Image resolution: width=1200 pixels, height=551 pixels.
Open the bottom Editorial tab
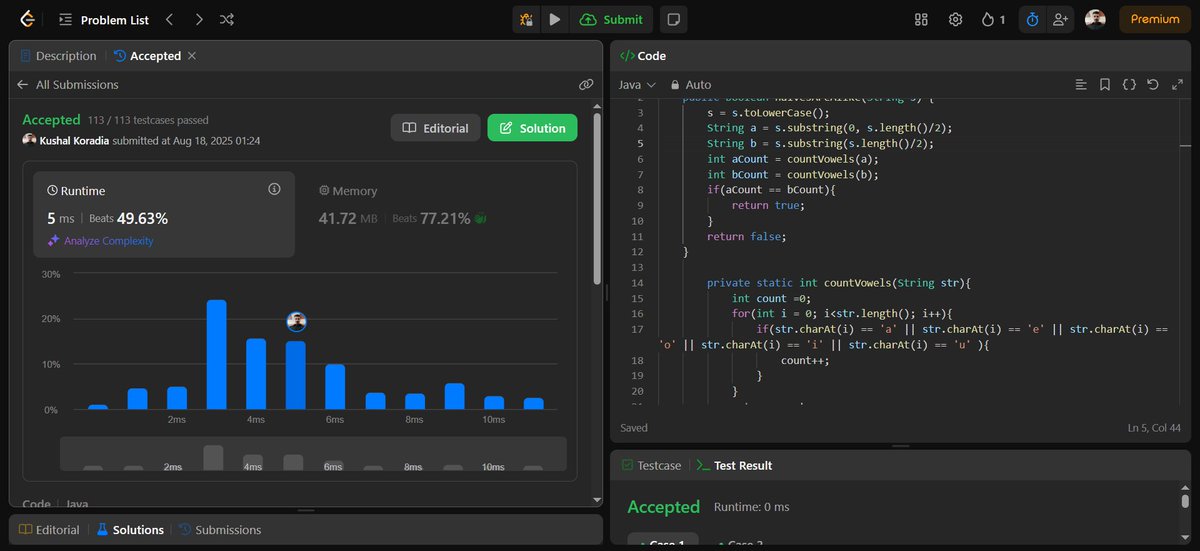tap(50, 530)
